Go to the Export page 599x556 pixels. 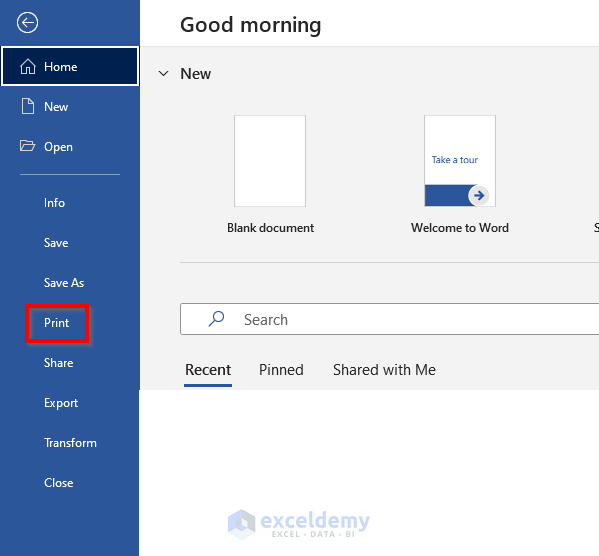61,403
